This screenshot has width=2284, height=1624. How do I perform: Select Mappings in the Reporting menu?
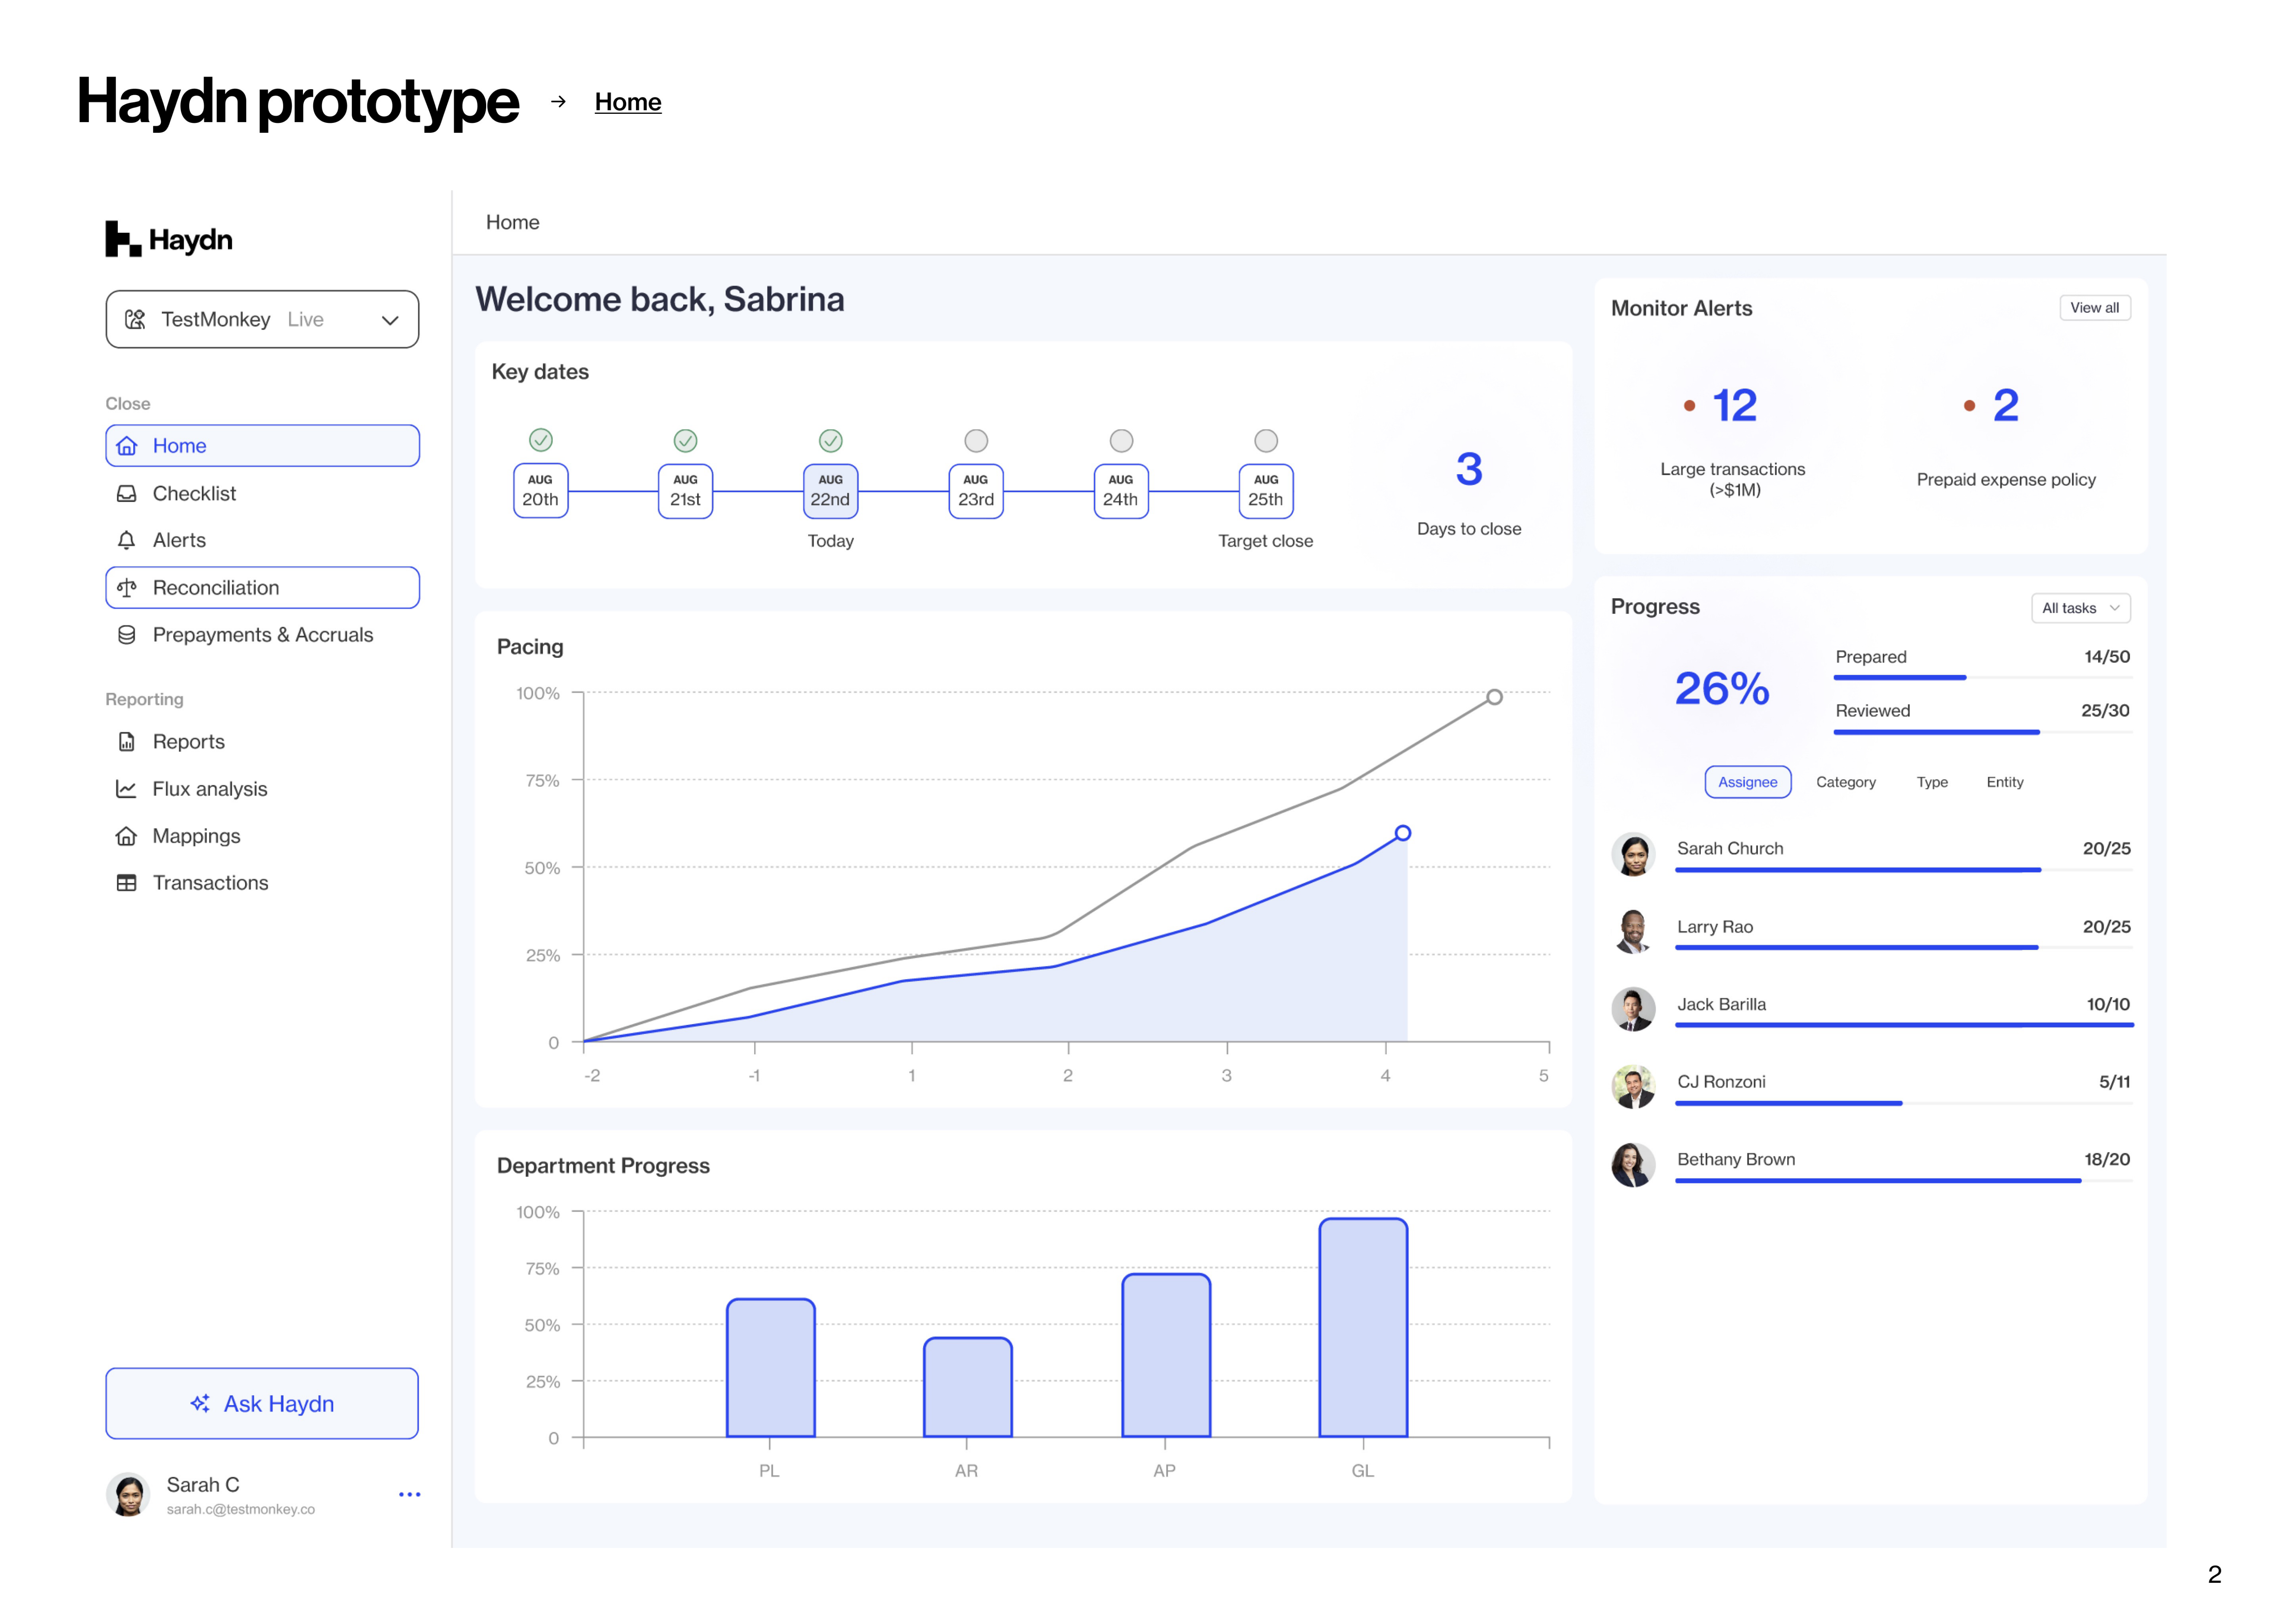tap(196, 836)
